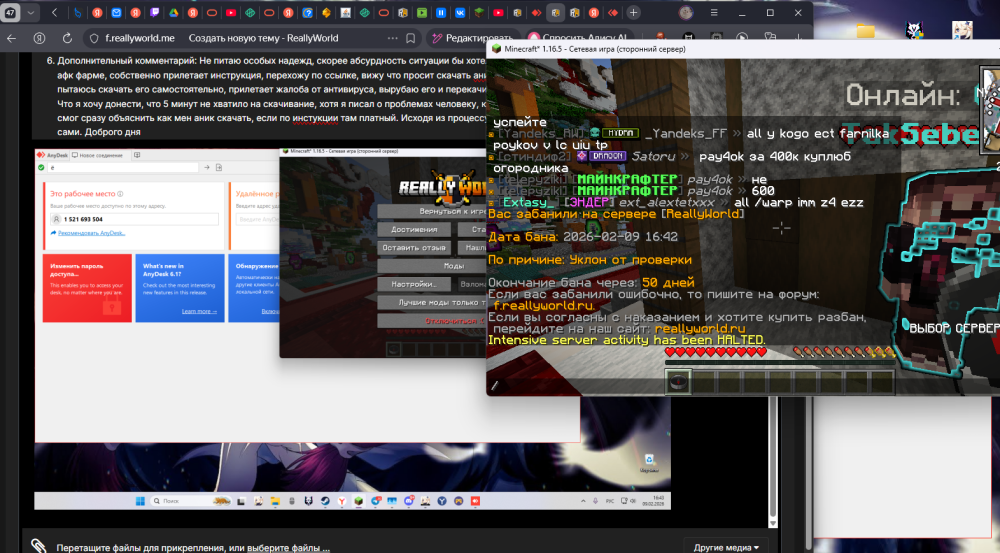This screenshot has height=553, width=1000.
Task: Reload the ReallyWorld forum page
Action: 67,38
